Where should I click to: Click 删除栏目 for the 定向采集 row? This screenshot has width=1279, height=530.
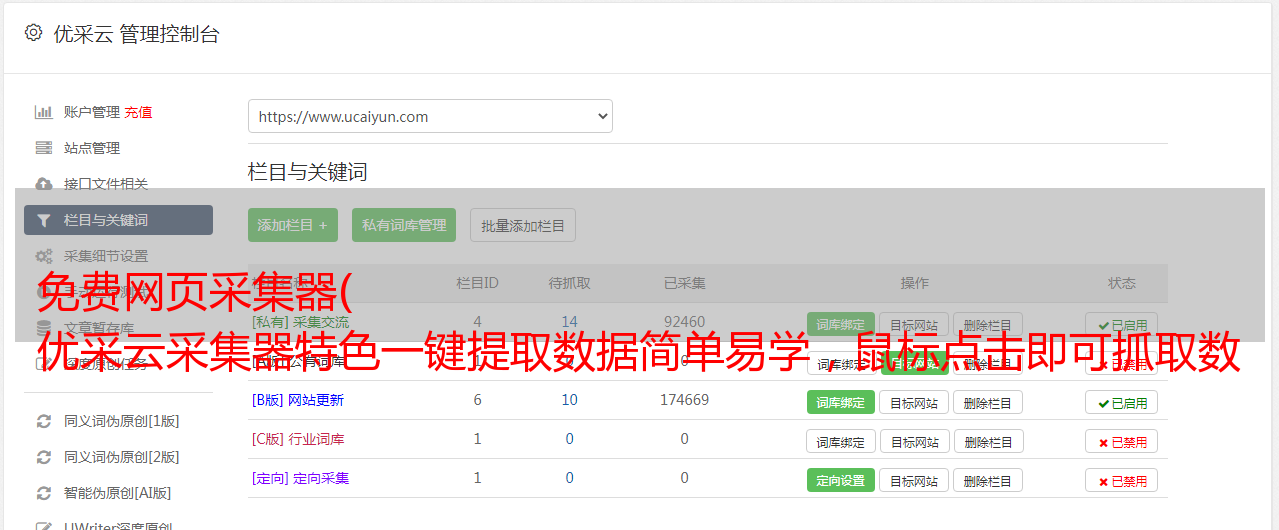(x=988, y=480)
